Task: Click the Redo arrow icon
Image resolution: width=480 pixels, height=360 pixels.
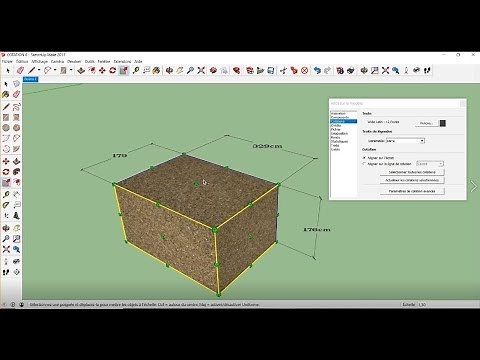Action: (x=328, y=70)
